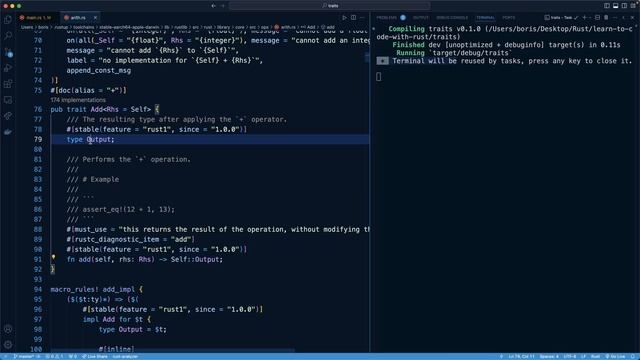Click Live Share in status bar
Screen dimensions: 640x360
click(x=95, y=357)
